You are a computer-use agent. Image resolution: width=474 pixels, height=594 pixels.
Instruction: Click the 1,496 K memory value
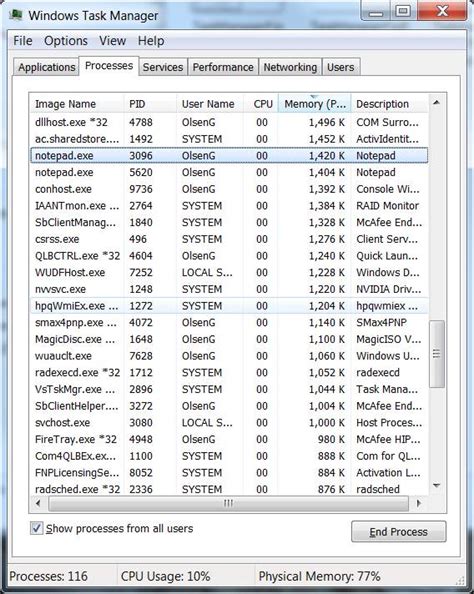pyautogui.click(x=327, y=122)
